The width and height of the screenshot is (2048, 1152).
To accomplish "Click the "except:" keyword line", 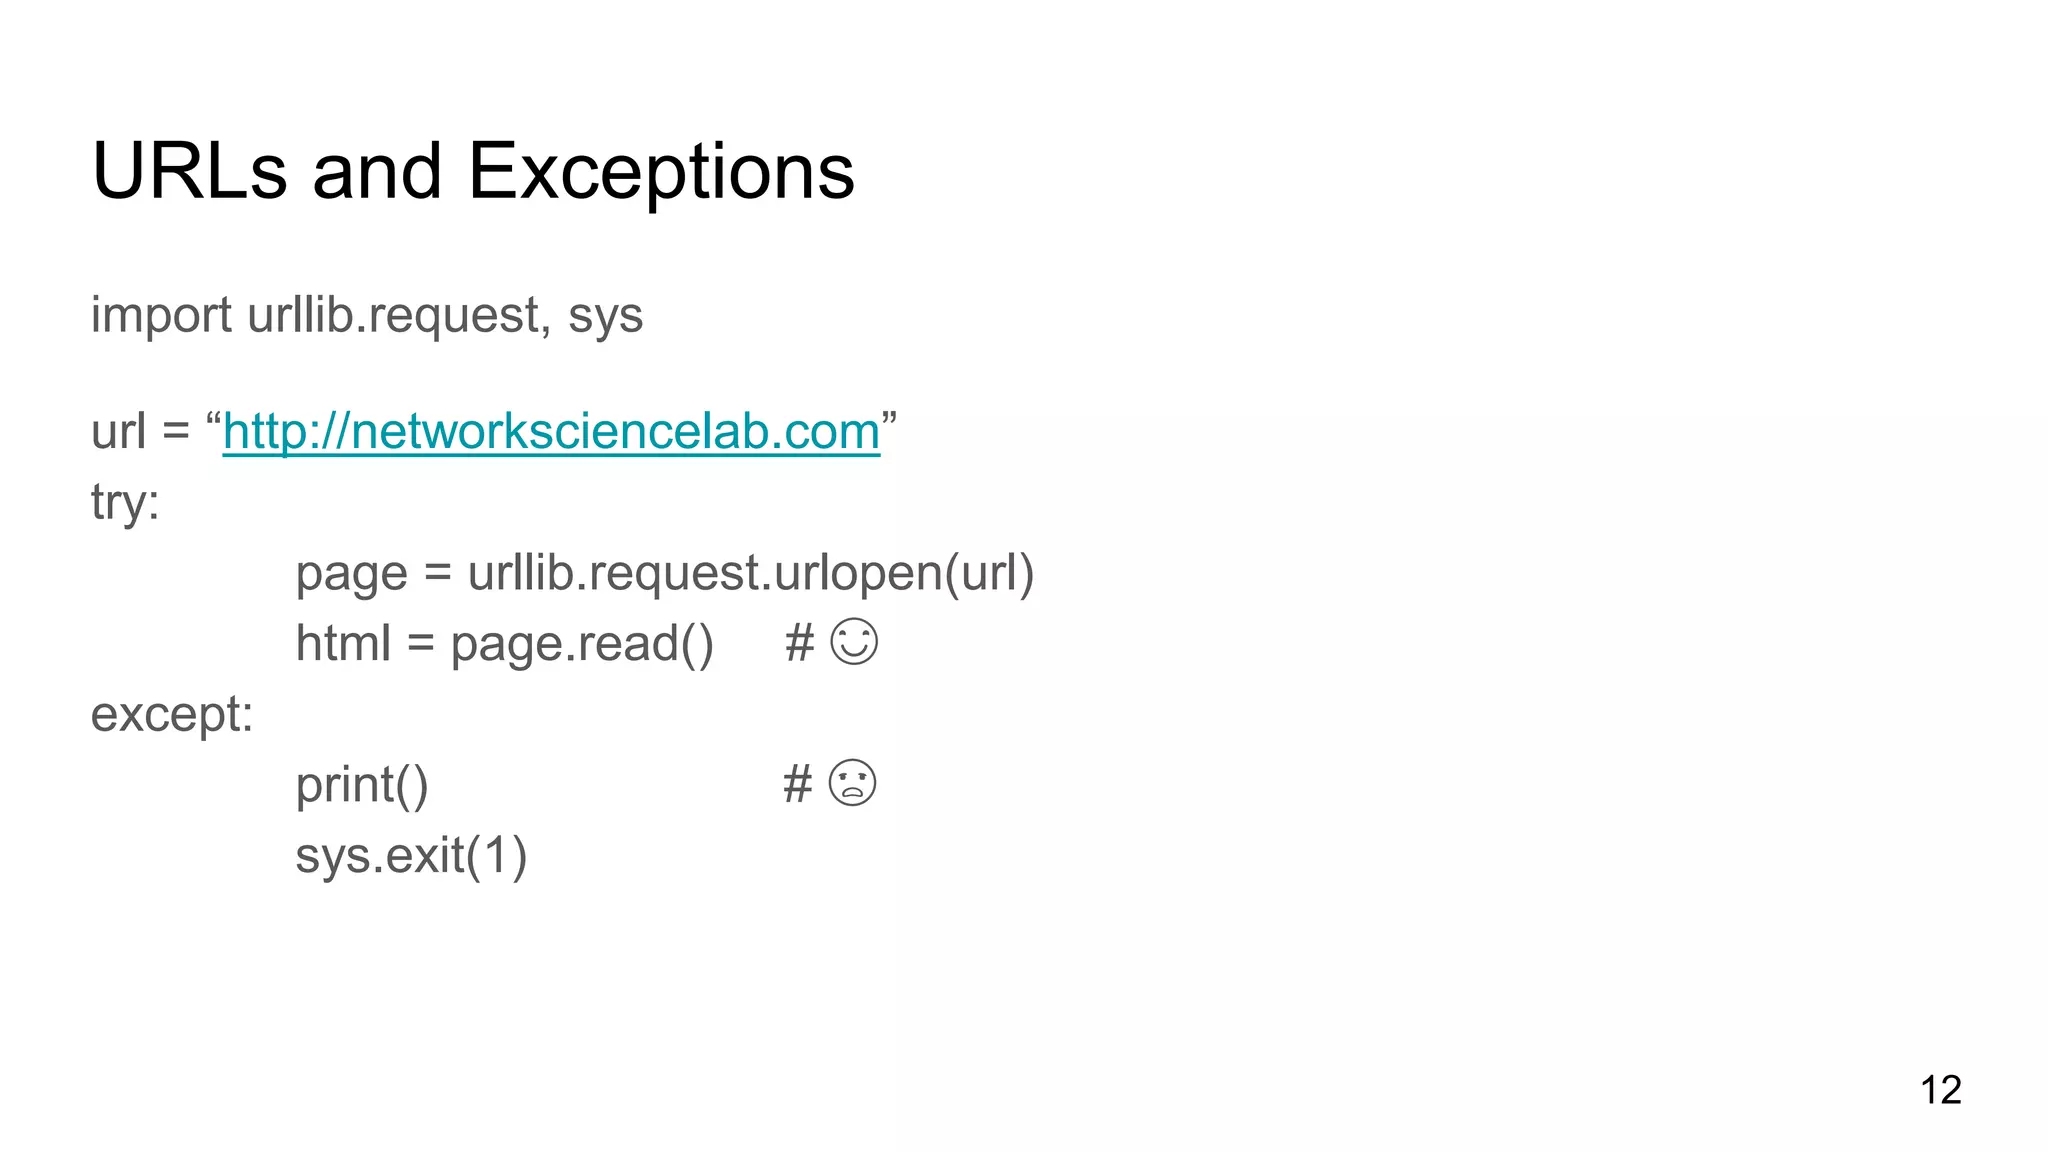I will pyautogui.click(x=172, y=714).
